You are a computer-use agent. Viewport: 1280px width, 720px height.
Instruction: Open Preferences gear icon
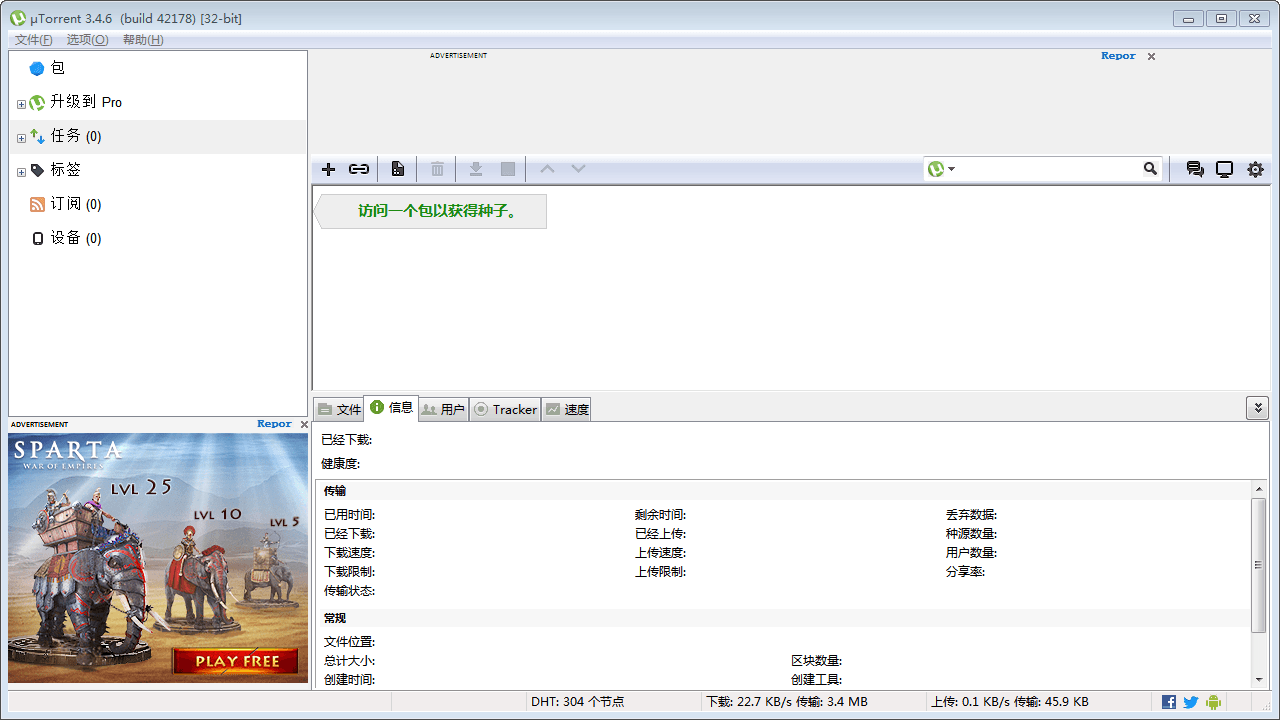click(x=1255, y=169)
